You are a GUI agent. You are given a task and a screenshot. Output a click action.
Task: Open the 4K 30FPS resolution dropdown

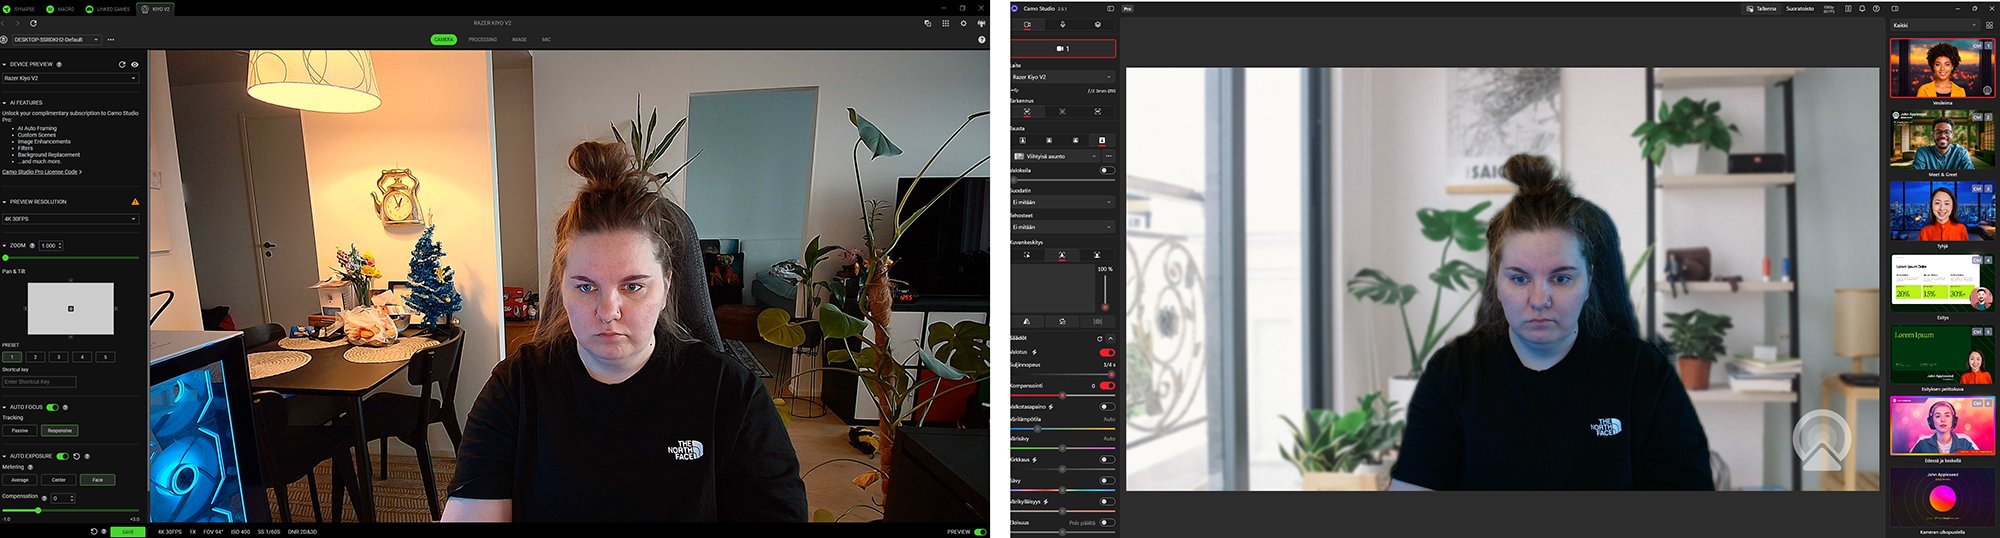click(70, 218)
